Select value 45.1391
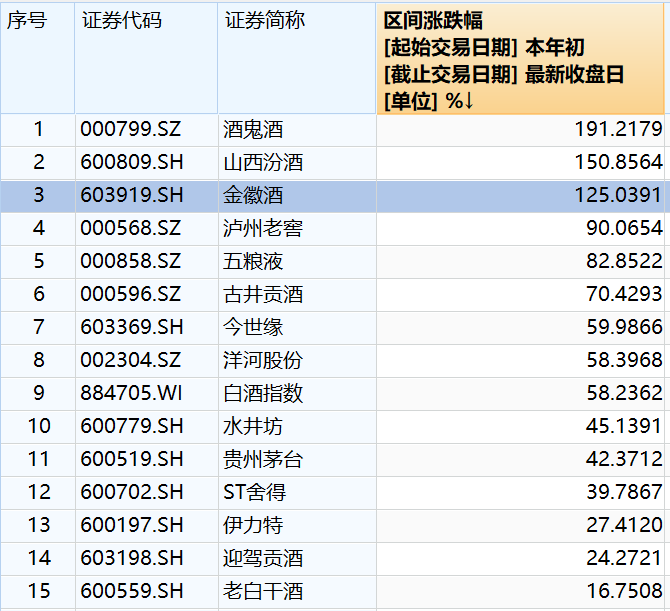 (624, 426)
